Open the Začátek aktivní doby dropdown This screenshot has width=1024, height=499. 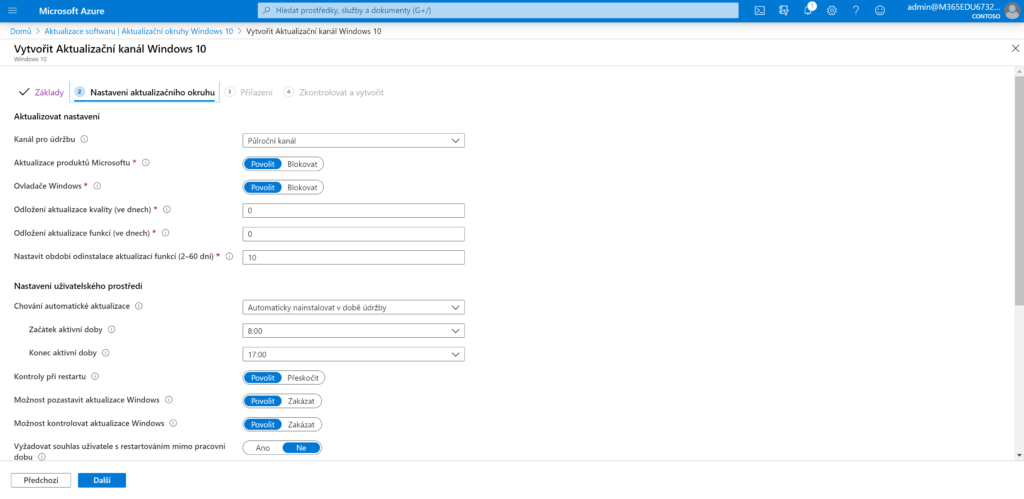[x=354, y=330]
